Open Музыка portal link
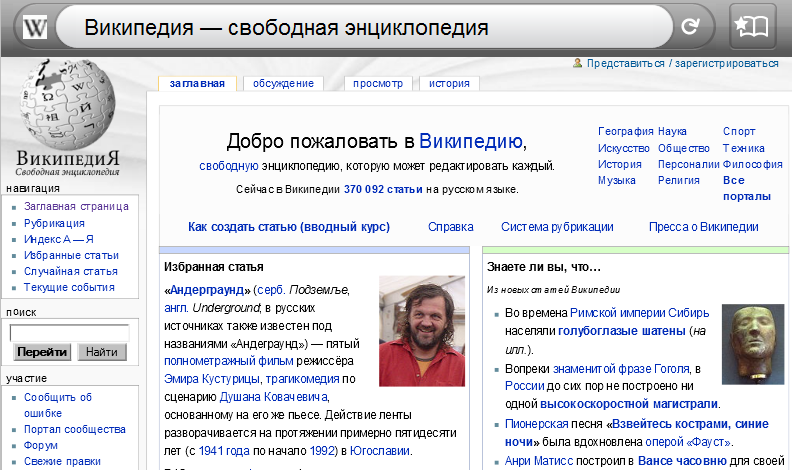Screen dimensions: 792x470 click(x=617, y=180)
